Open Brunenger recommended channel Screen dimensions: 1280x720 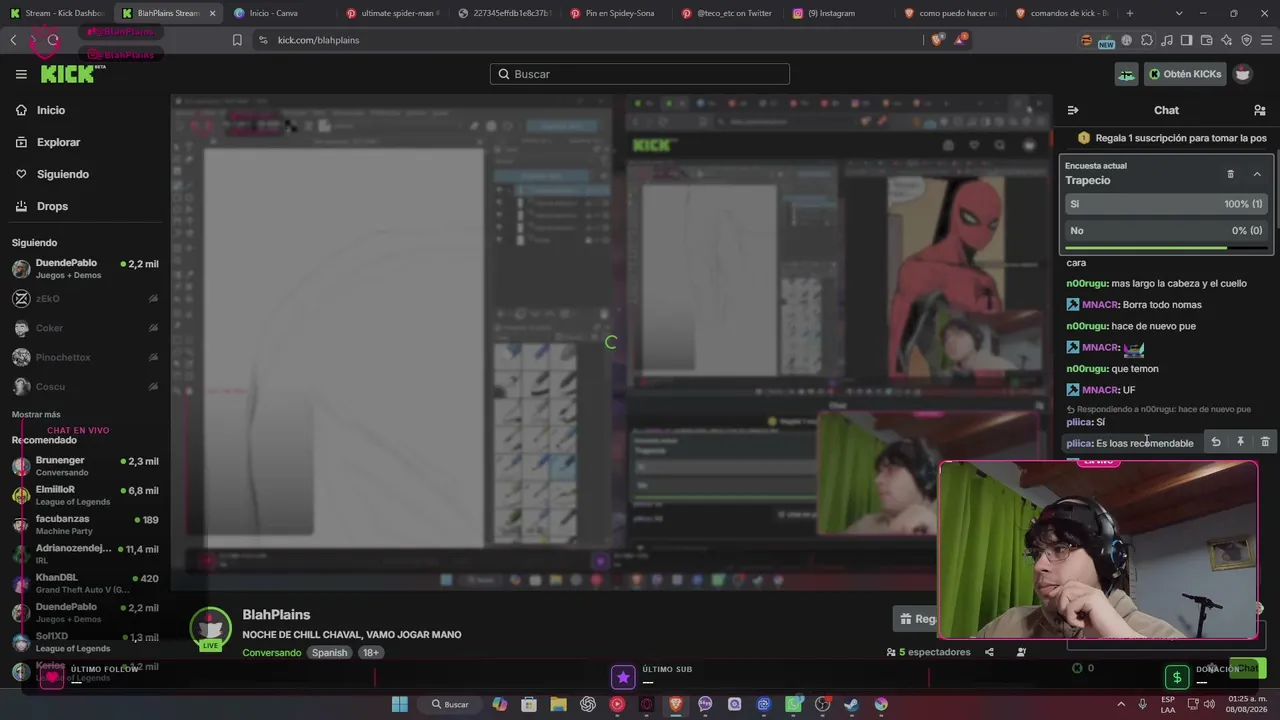[x=85, y=466]
